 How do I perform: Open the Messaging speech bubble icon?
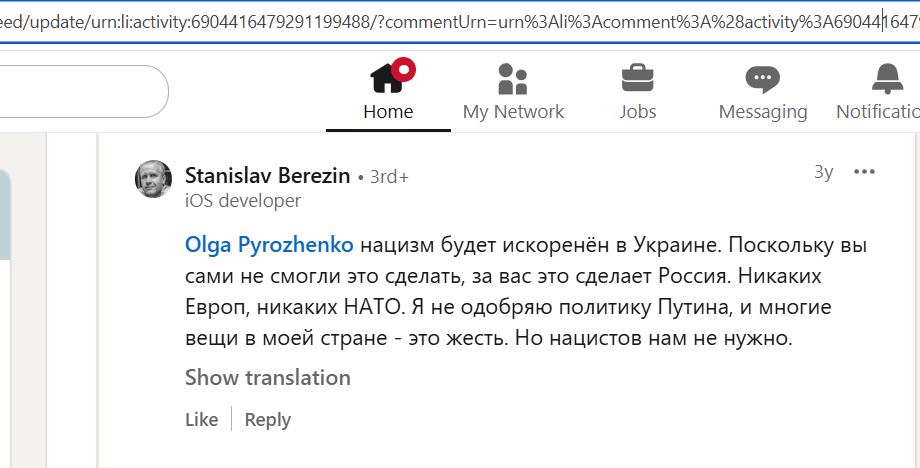[x=762, y=77]
